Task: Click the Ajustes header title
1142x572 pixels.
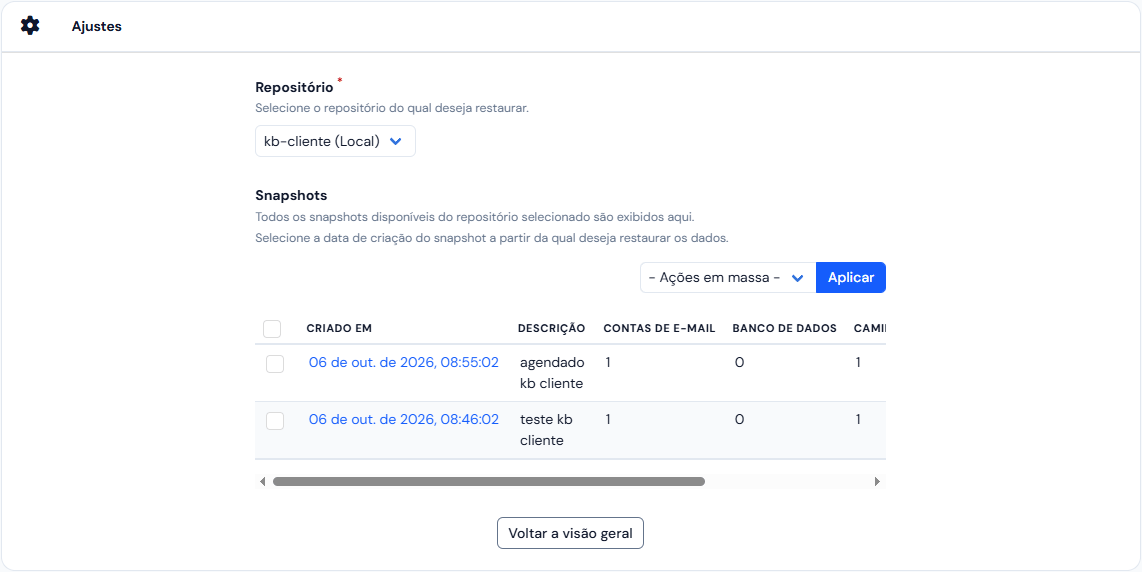Action: pos(97,26)
